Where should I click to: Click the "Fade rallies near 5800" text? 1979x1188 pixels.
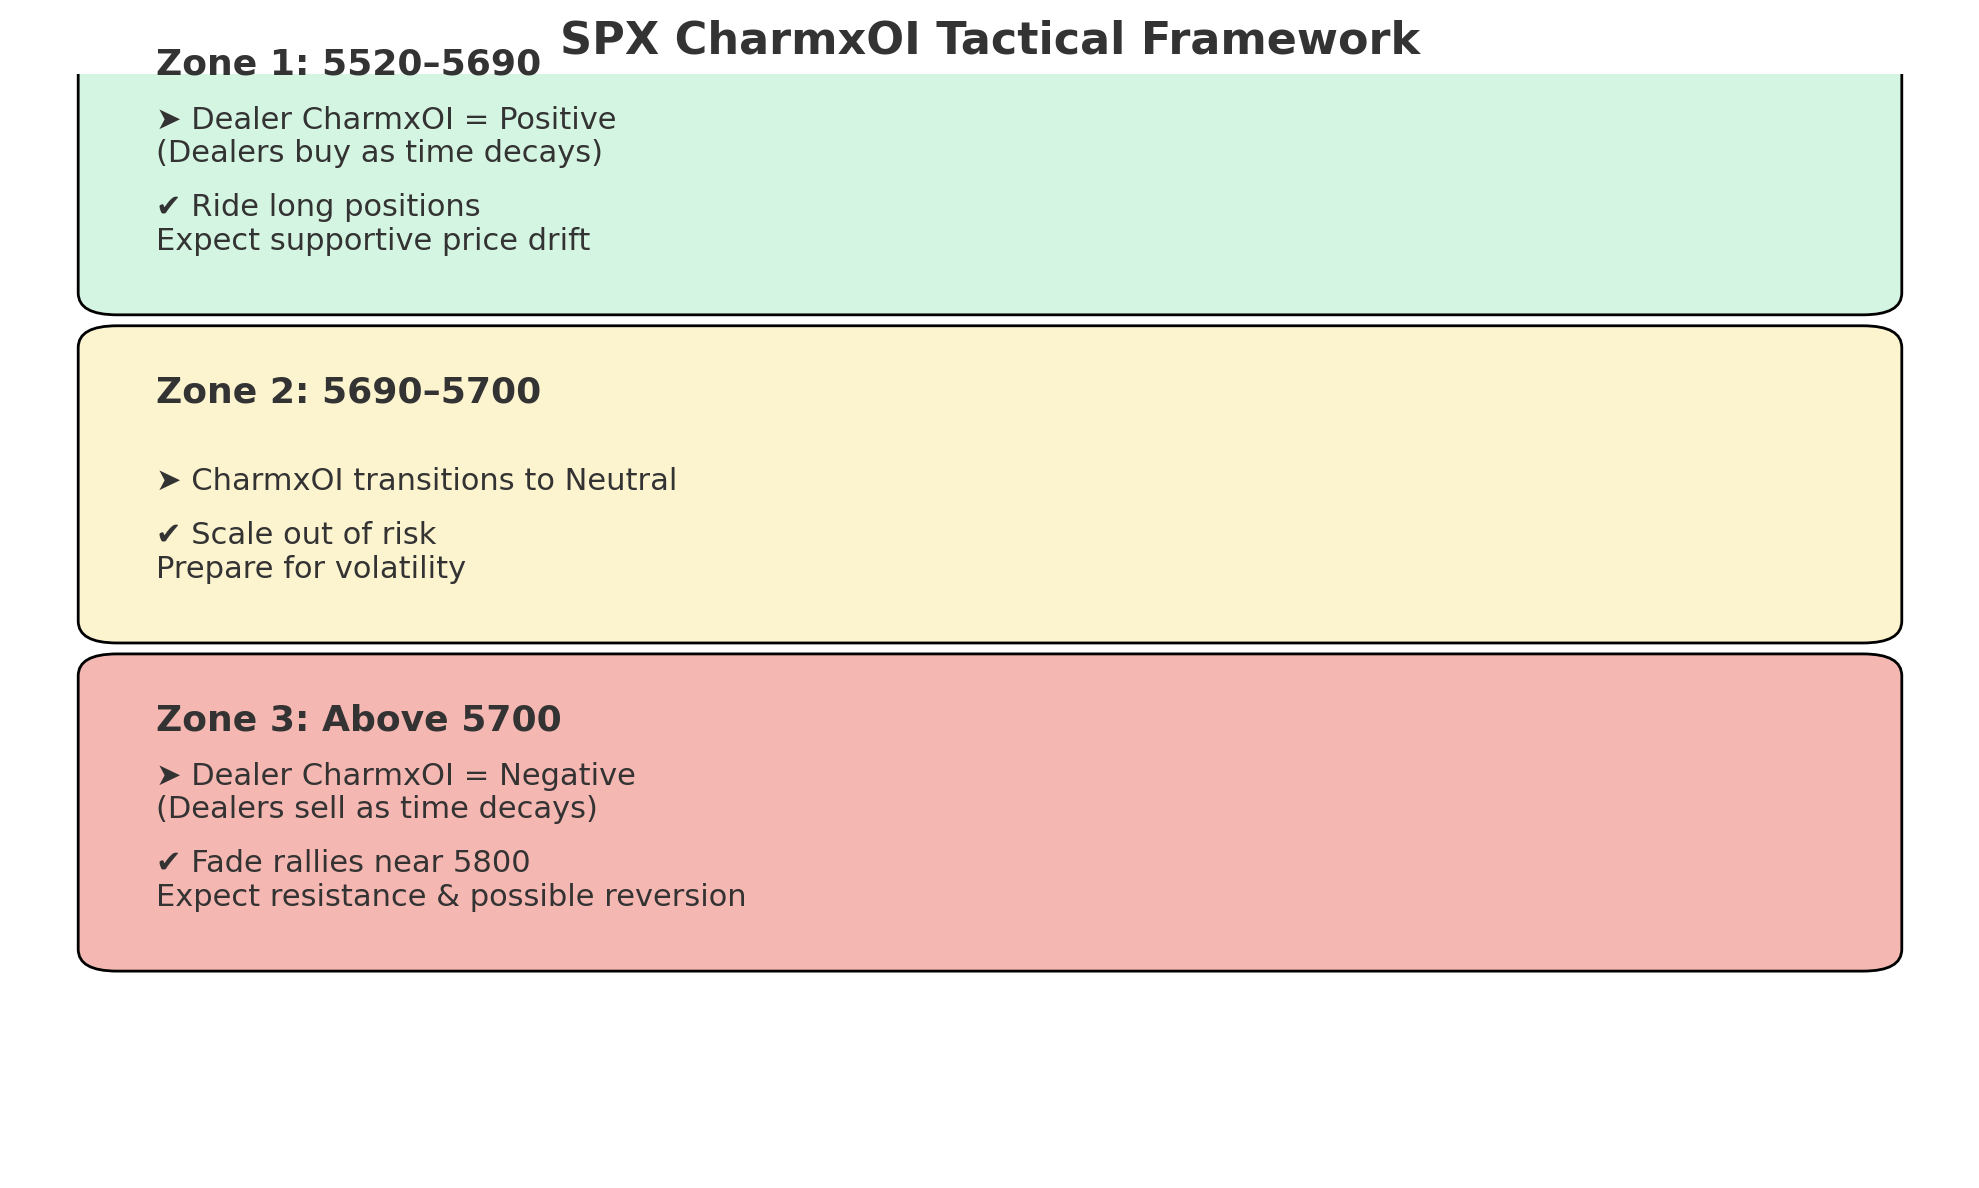pyautogui.click(x=360, y=863)
